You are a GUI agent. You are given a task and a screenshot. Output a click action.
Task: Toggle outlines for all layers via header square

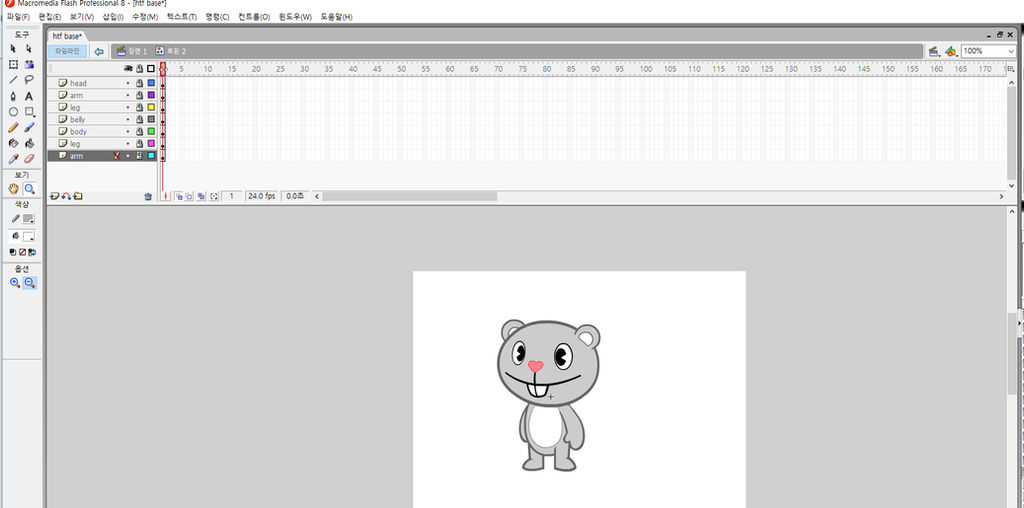point(151,68)
